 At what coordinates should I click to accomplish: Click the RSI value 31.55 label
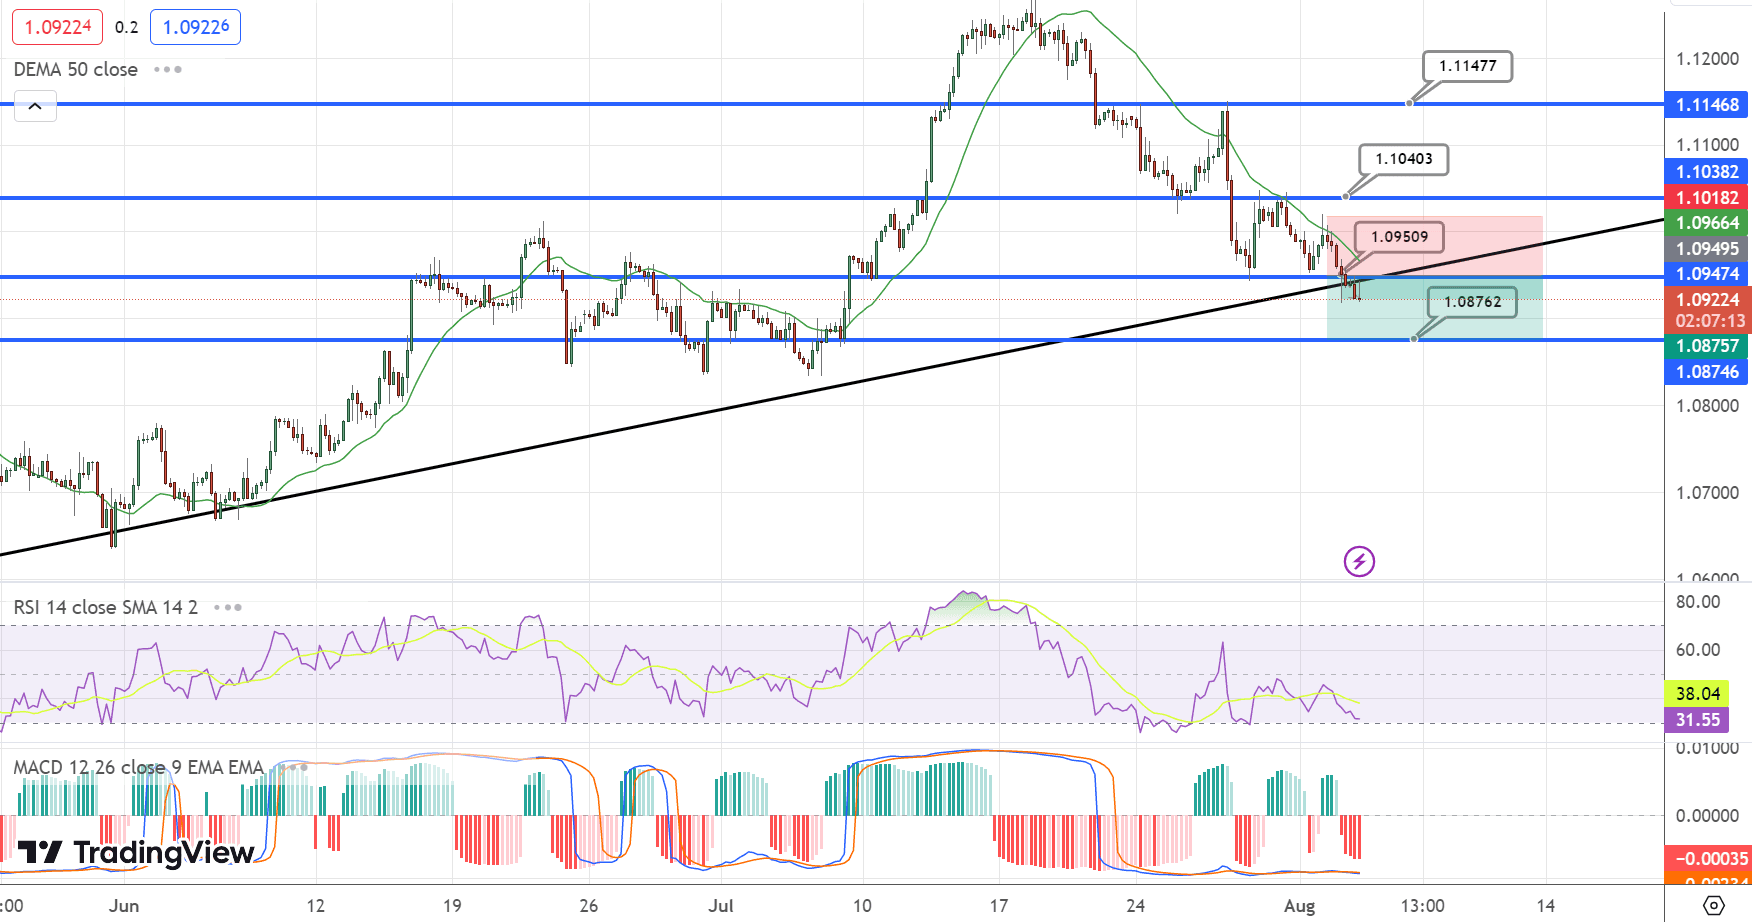[x=1698, y=720]
